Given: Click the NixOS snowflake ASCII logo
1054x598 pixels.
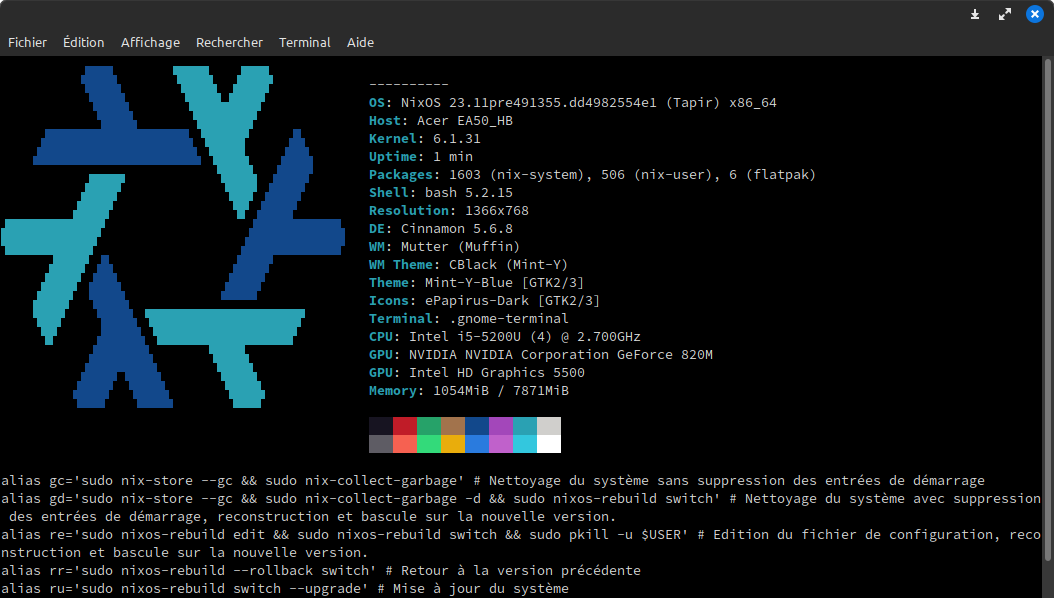Looking at the screenshot, I should coord(173,237).
